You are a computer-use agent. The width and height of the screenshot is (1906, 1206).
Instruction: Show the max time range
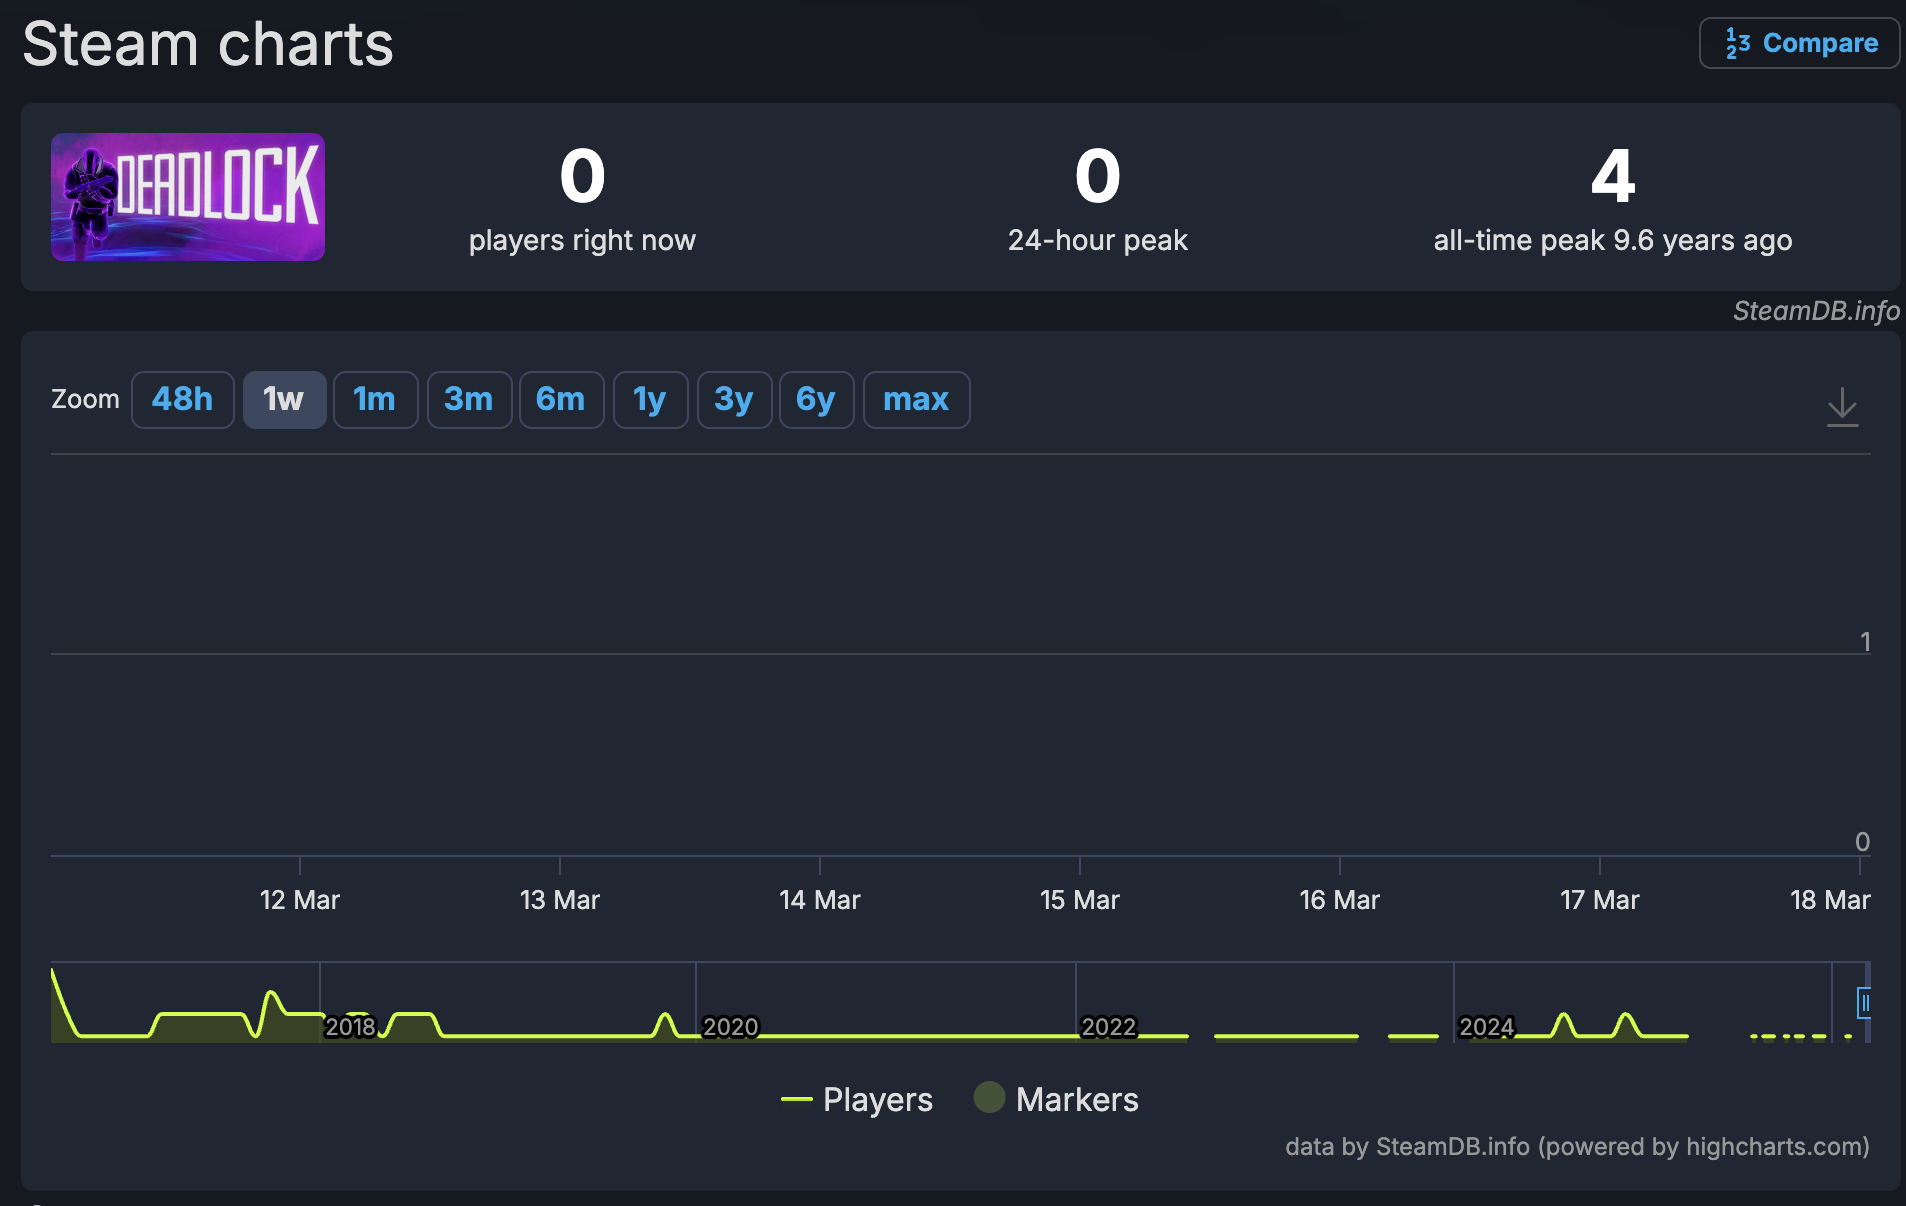click(x=916, y=400)
